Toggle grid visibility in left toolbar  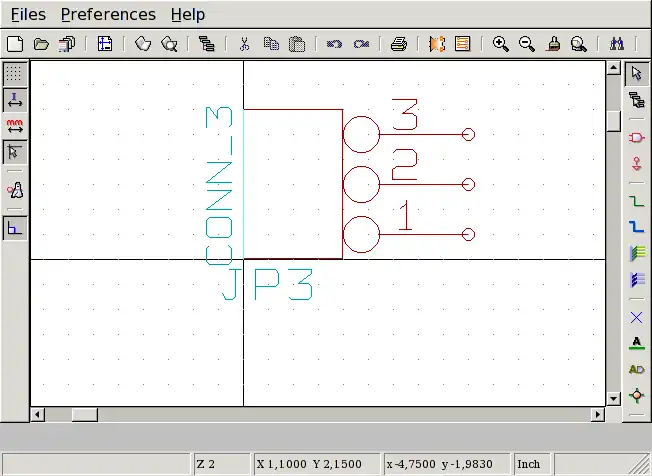[x=15, y=74]
